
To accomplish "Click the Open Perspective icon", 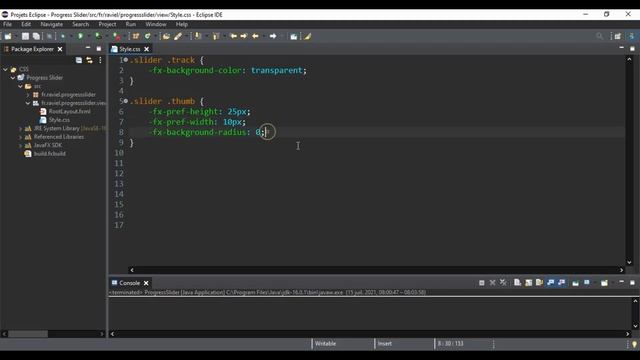I will [x=618, y=36].
